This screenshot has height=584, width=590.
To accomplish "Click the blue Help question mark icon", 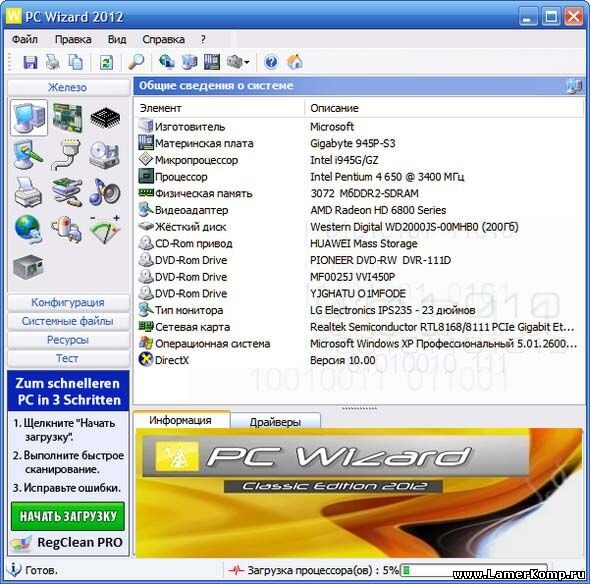I will 271,62.
